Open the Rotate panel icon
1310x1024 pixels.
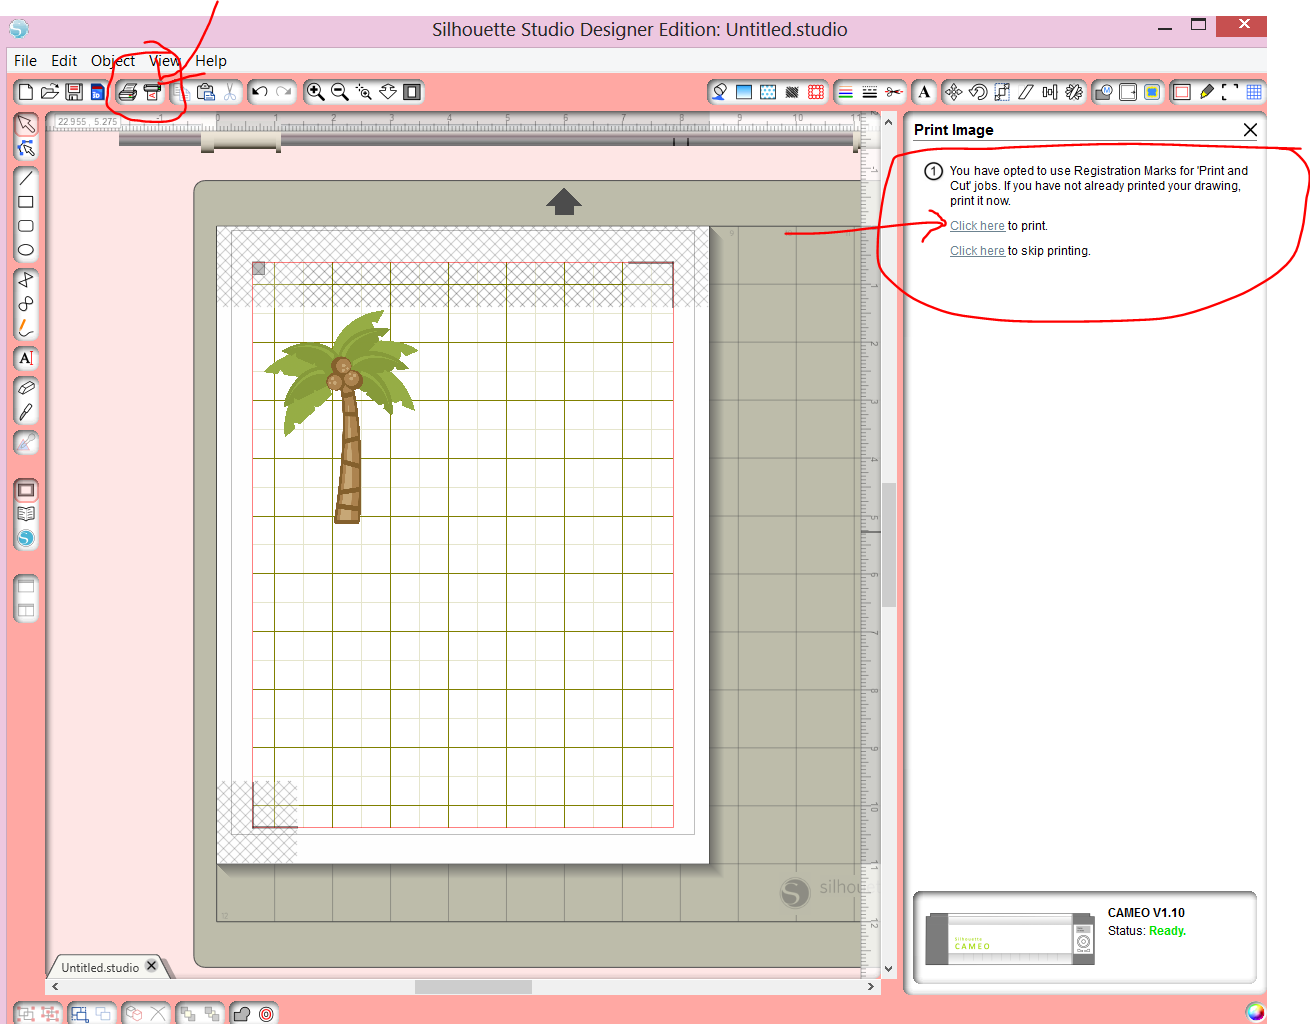978,92
